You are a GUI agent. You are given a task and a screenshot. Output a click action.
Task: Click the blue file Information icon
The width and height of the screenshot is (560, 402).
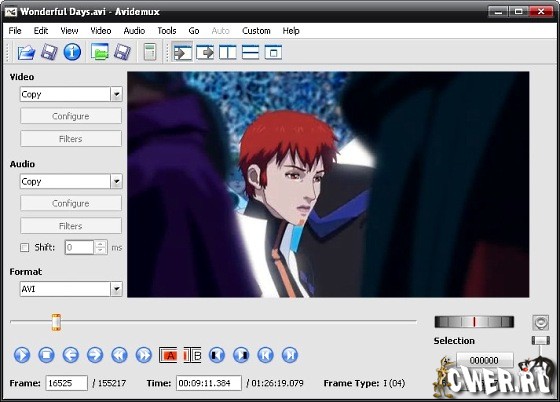point(72,52)
